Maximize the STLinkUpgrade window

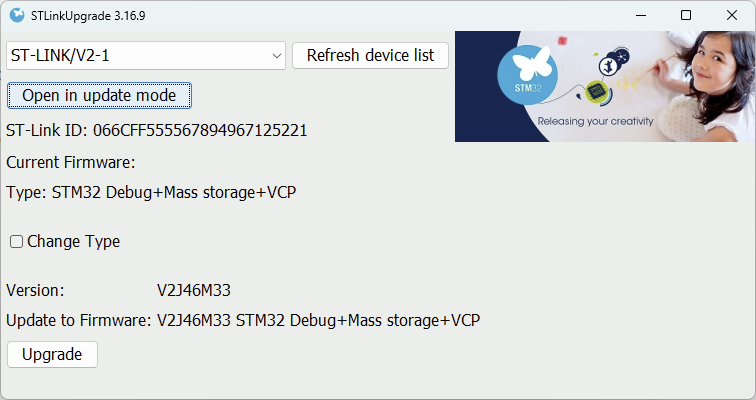tap(686, 15)
